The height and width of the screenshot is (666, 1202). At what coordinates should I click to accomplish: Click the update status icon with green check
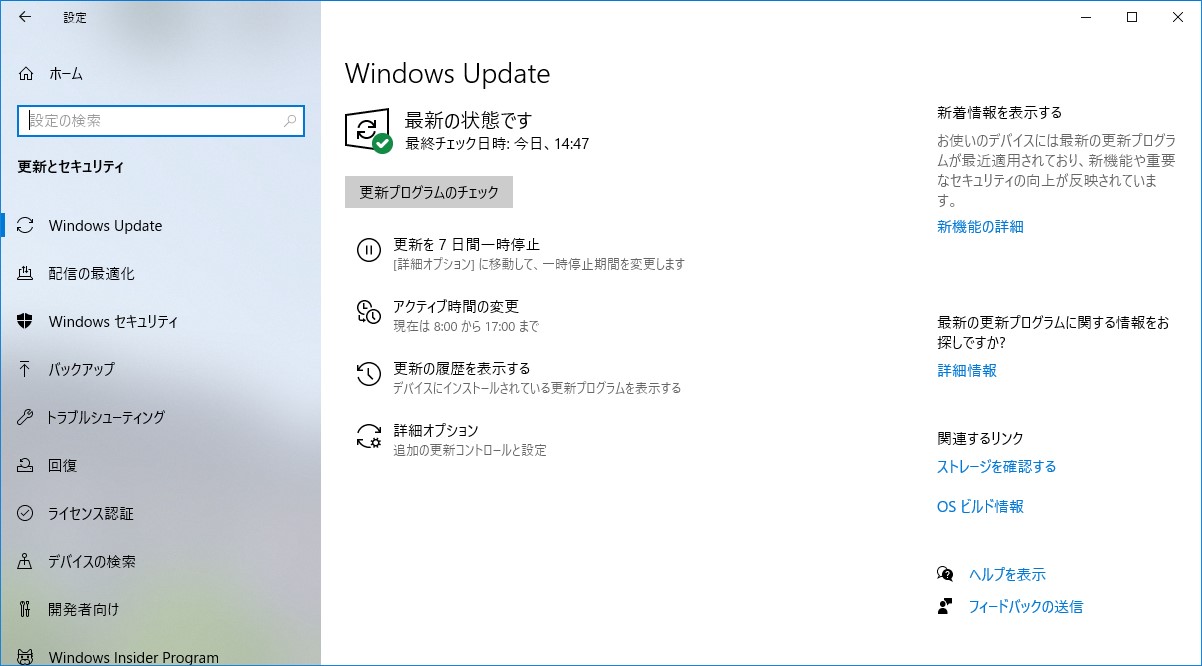point(368,130)
